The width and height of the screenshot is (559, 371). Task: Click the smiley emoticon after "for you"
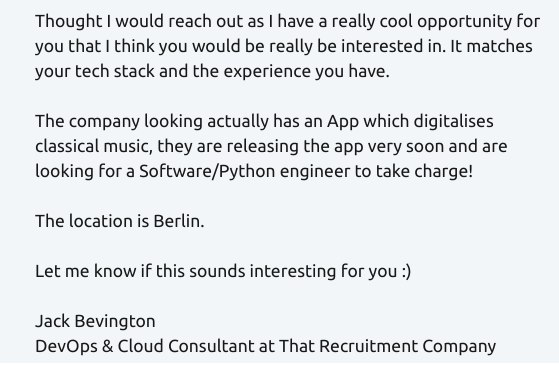click(x=406, y=271)
